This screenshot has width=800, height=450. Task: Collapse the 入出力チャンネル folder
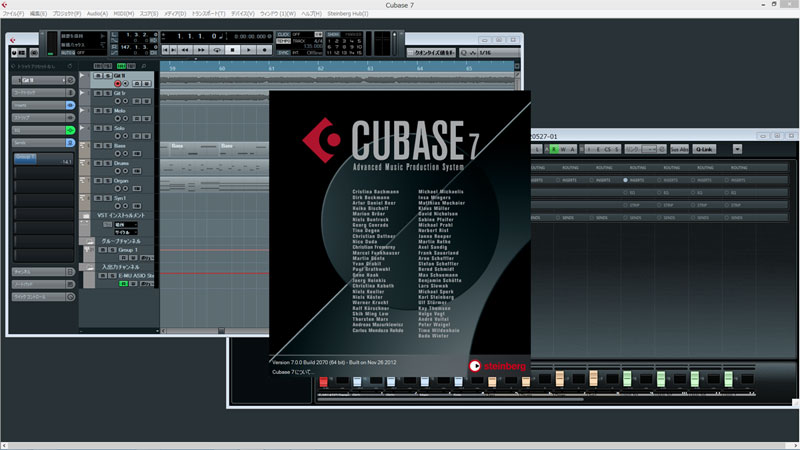coord(90,267)
